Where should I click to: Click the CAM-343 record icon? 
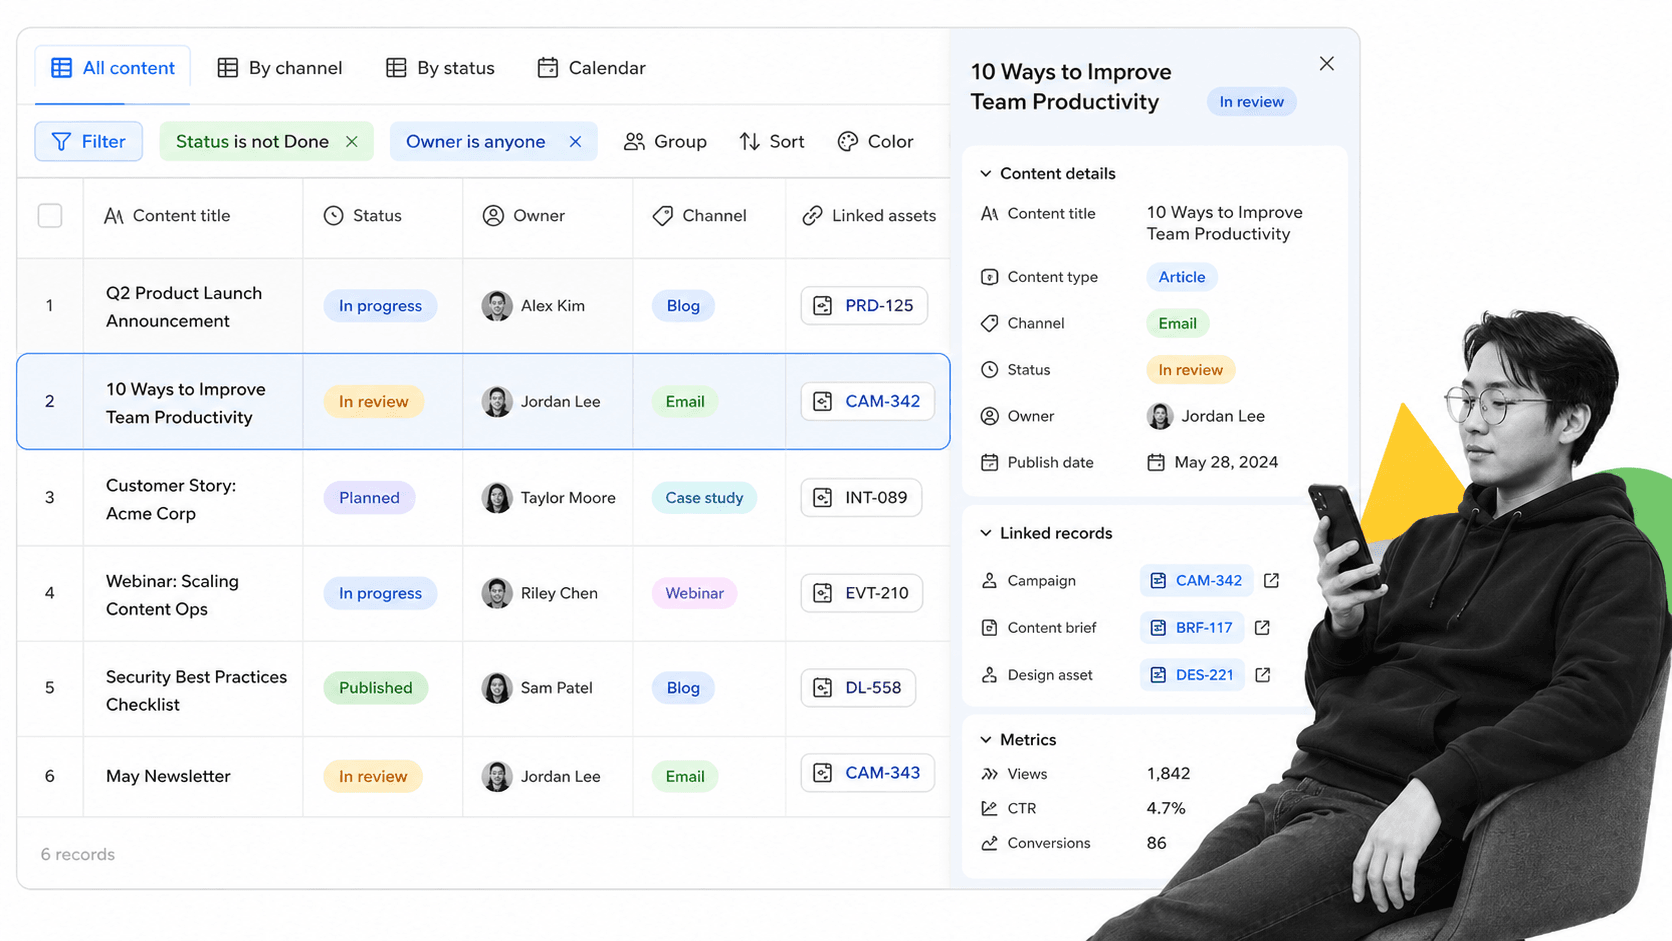point(823,773)
